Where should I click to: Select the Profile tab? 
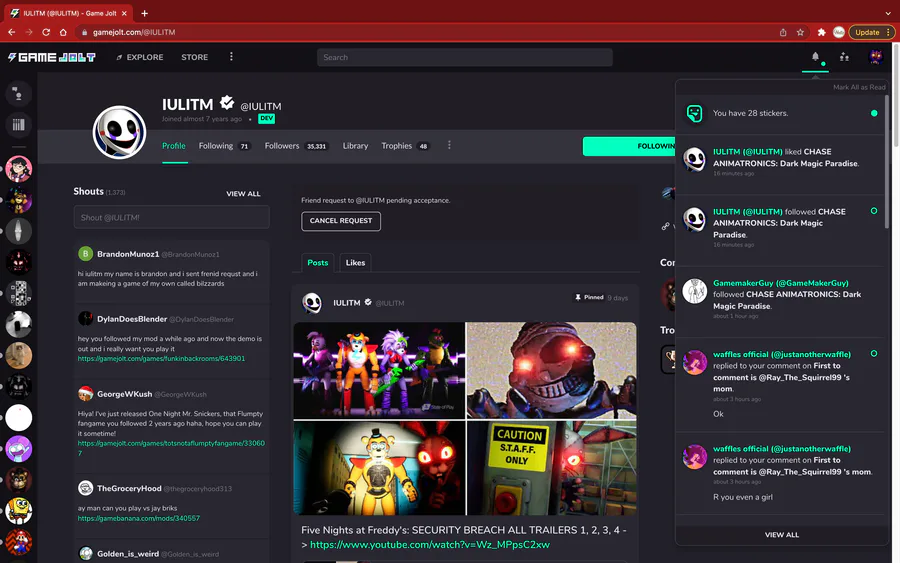pyautogui.click(x=174, y=146)
